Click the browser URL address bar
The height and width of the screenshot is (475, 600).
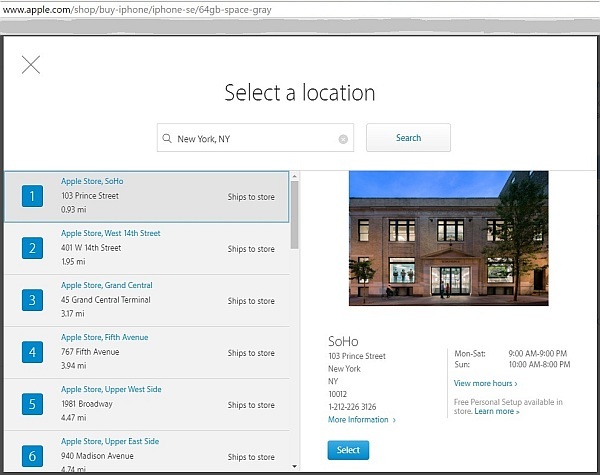click(x=300, y=10)
